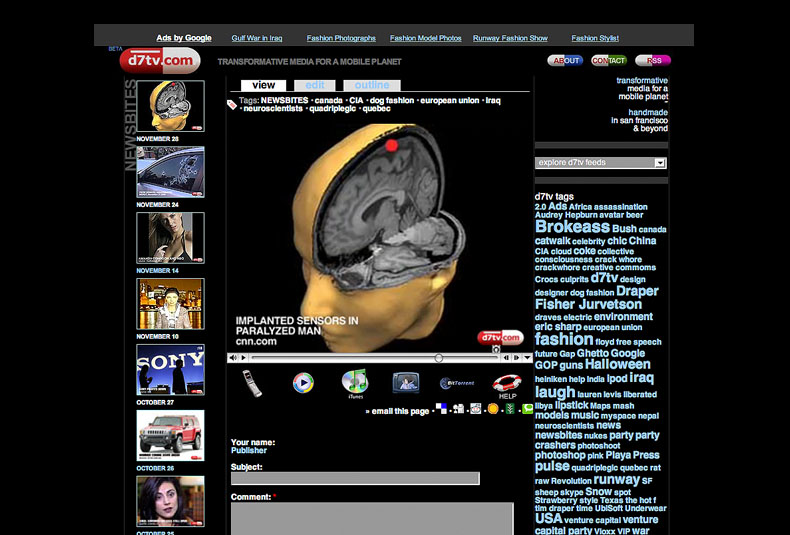Click the CONTACT pill button
The width and height of the screenshot is (790, 535).
609,60
